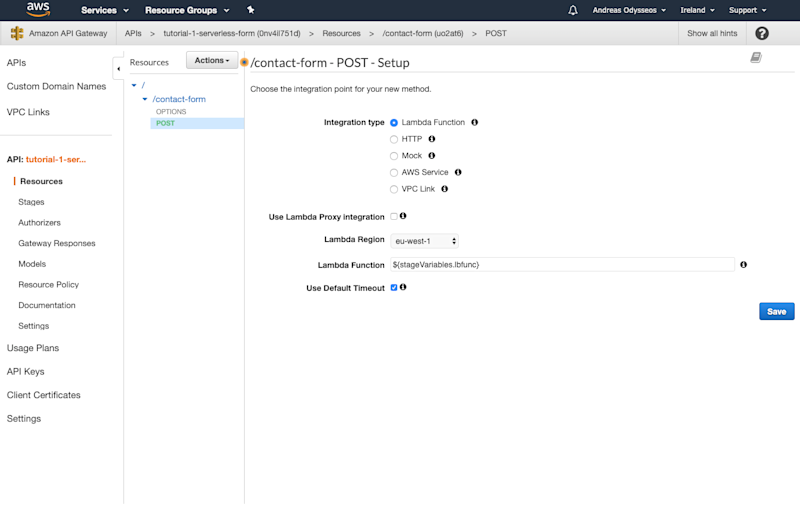
Task: Go to /contact-form (uo2at6) breadcrumb
Action: (x=423, y=33)
